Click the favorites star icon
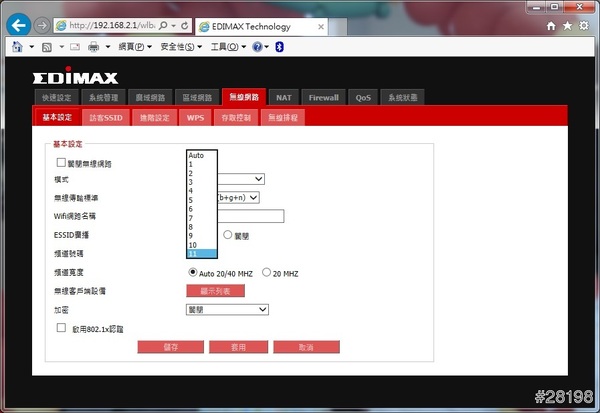The width and height of the screenshot is (600, 413). point(567,24)
